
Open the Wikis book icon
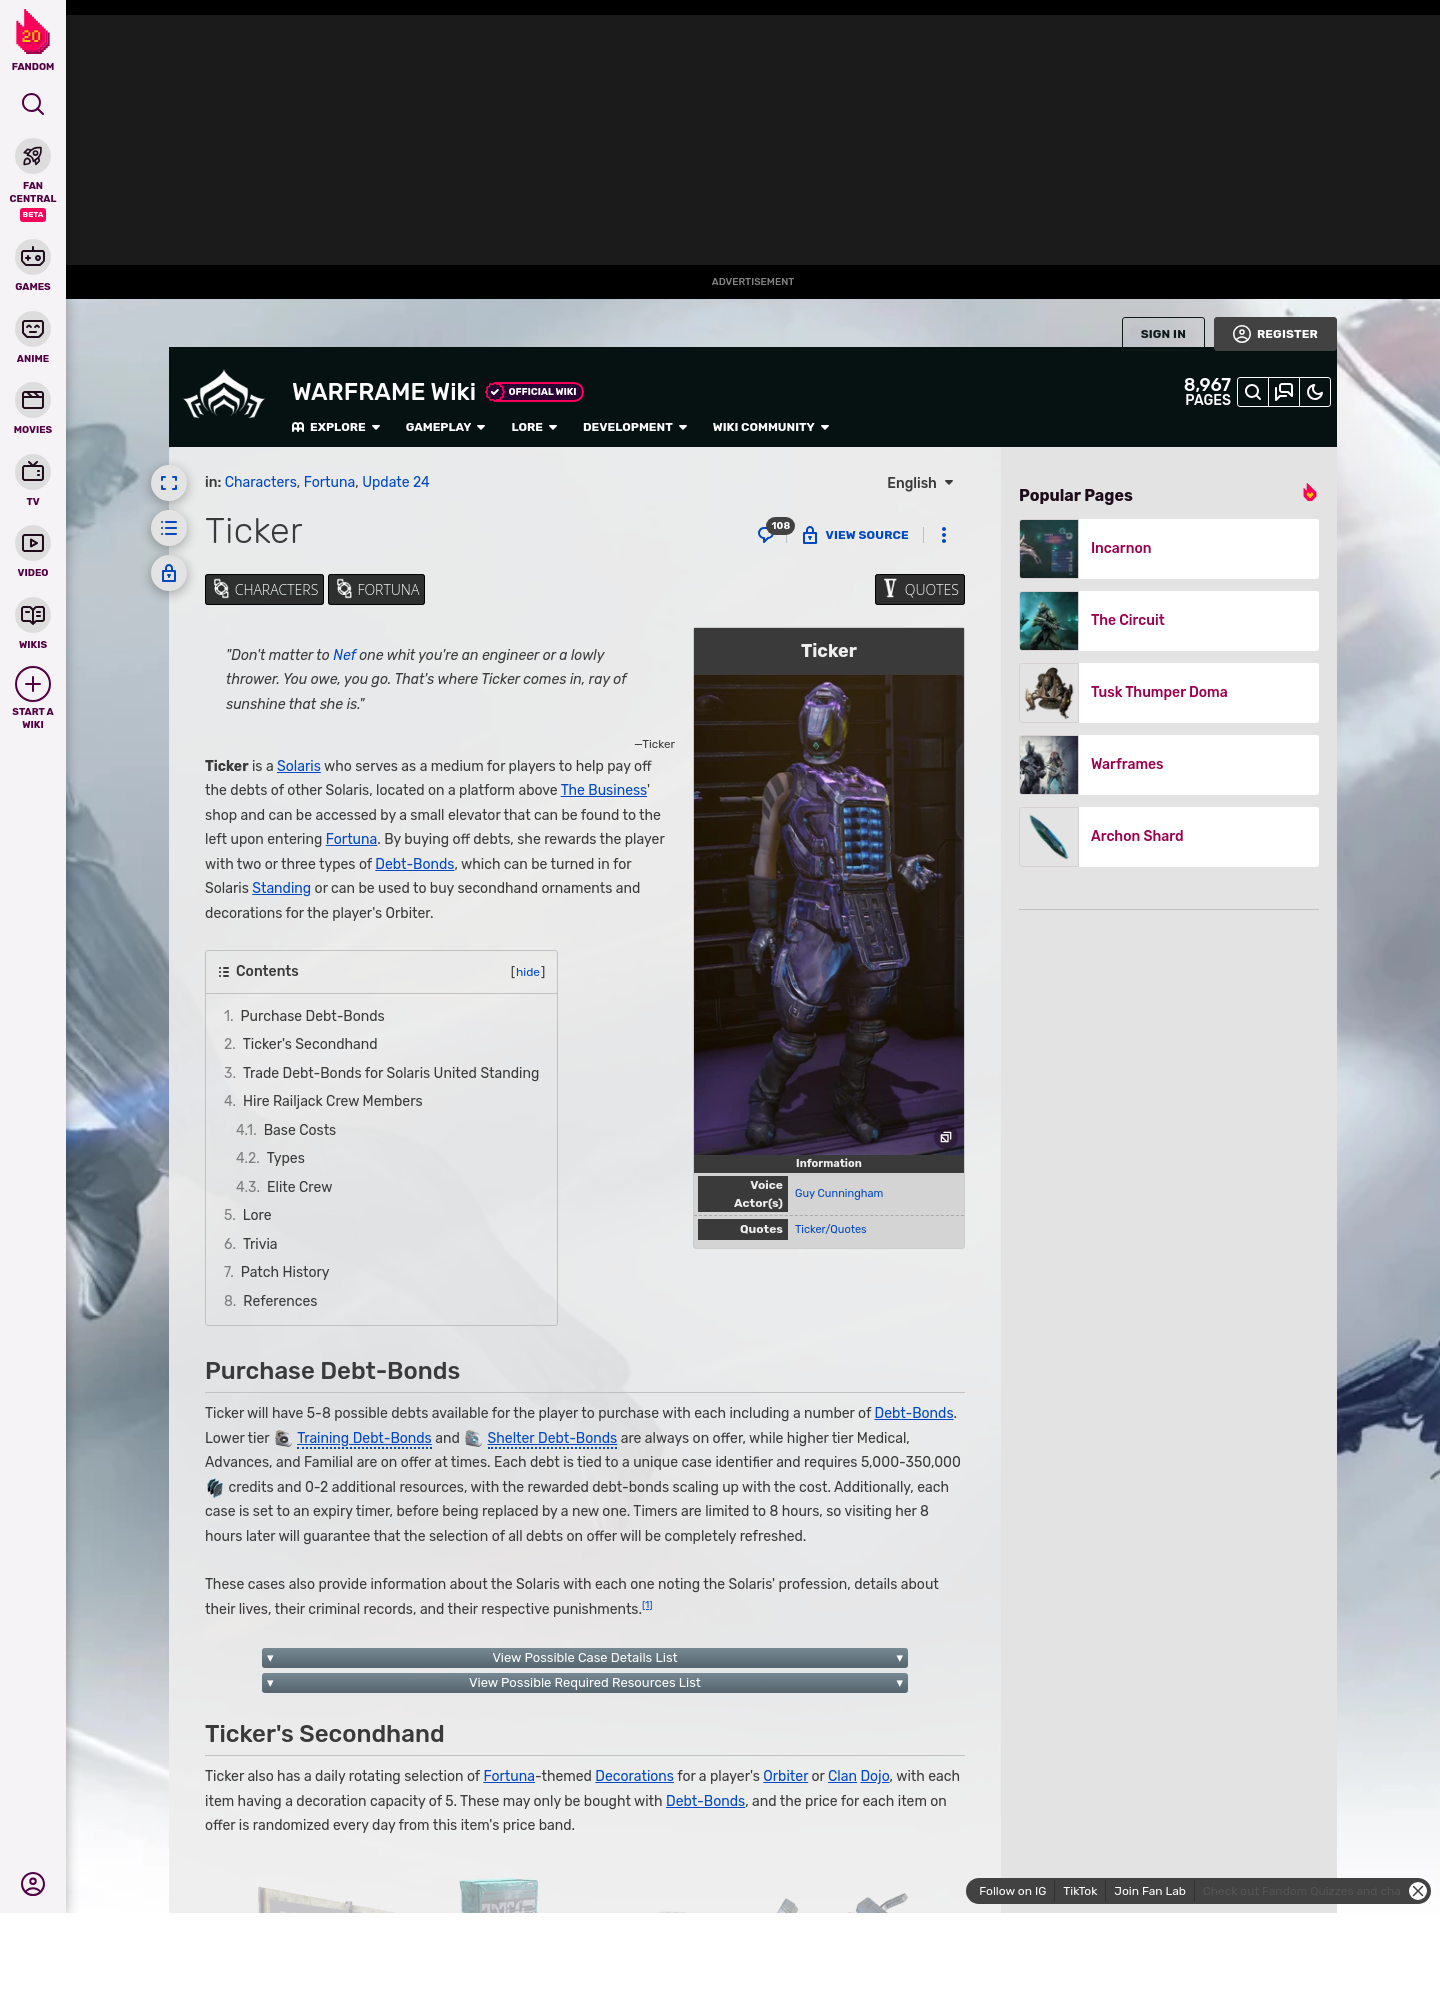click(x=33, y=615)
